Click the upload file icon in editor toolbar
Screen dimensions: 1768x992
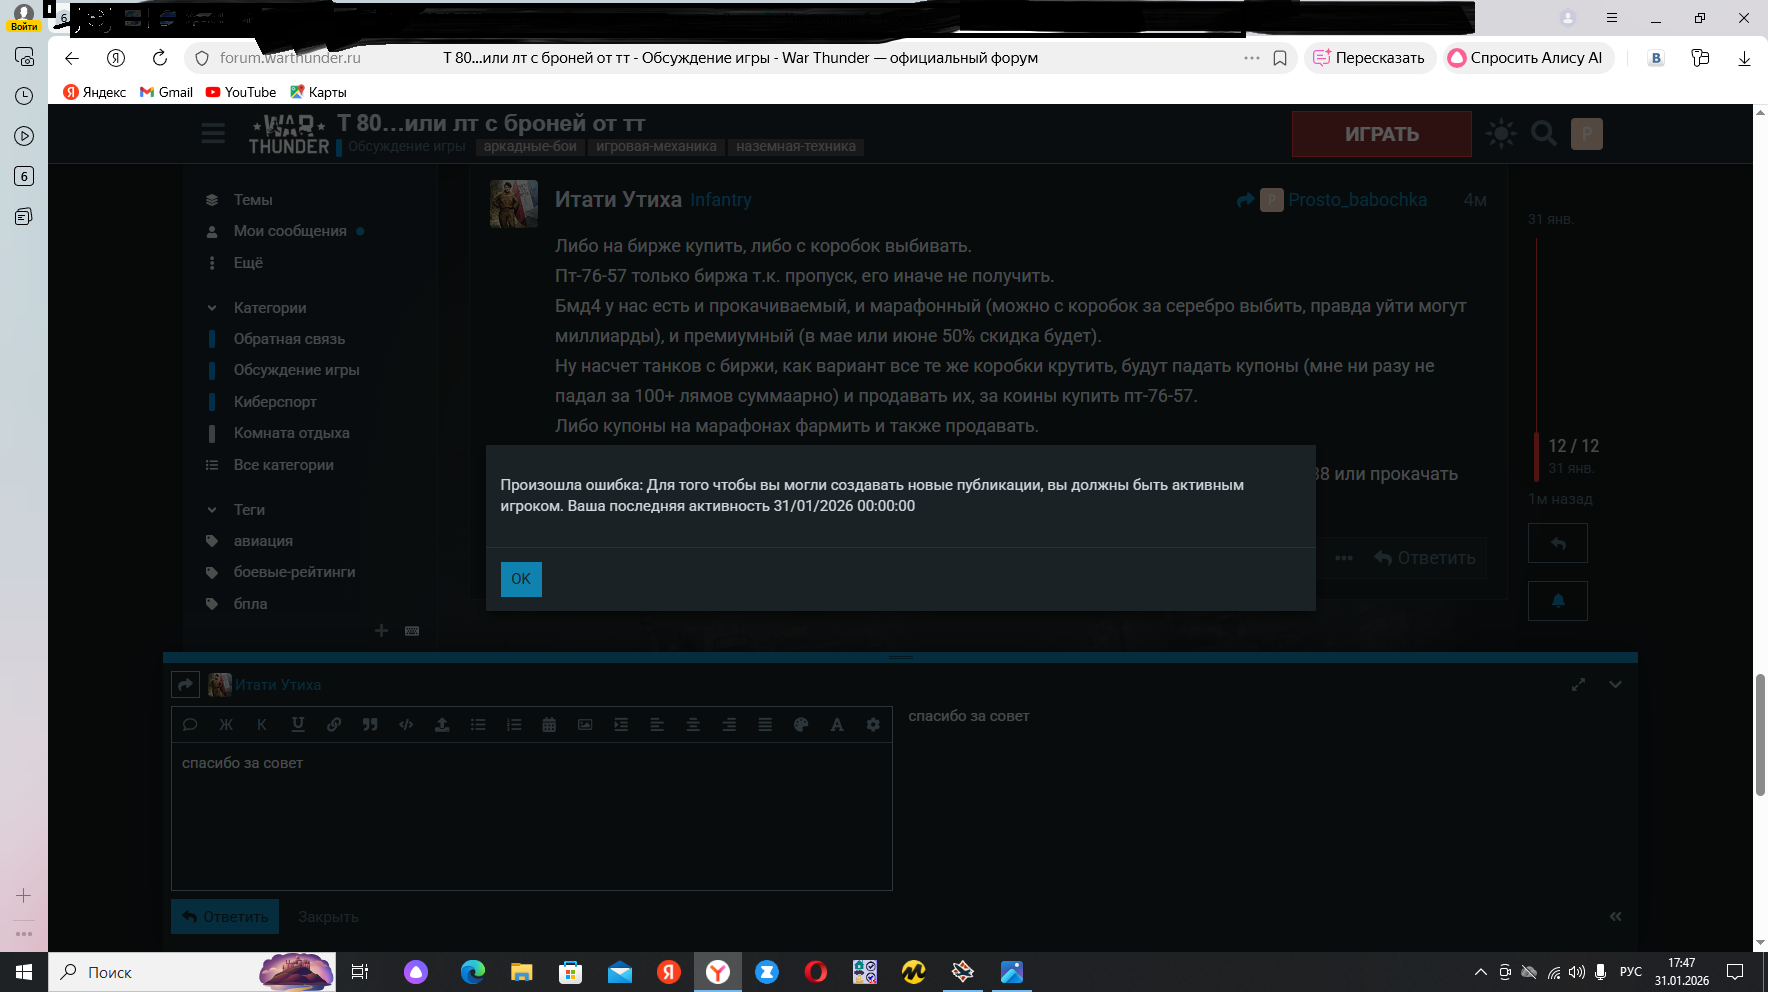[x=442, y=725]
